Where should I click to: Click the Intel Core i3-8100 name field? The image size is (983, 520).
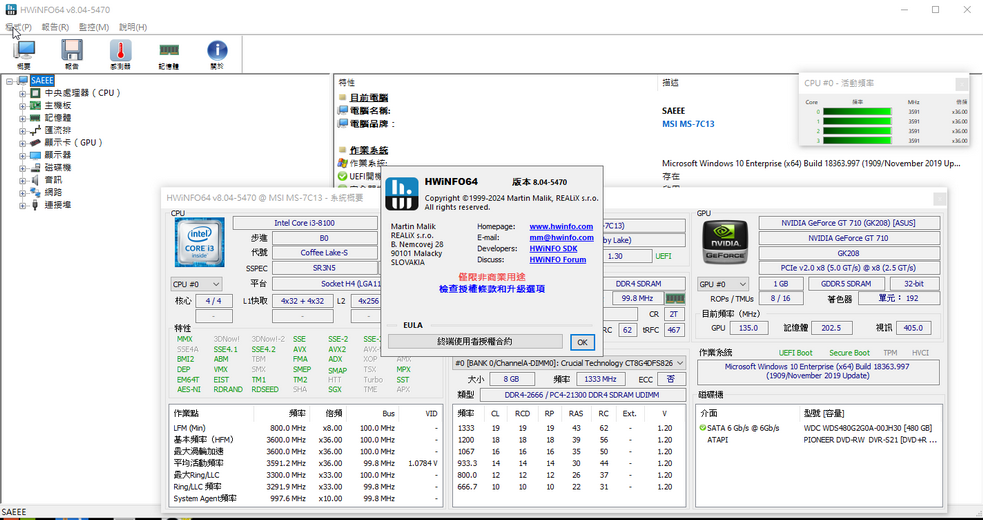pos(306,223)
